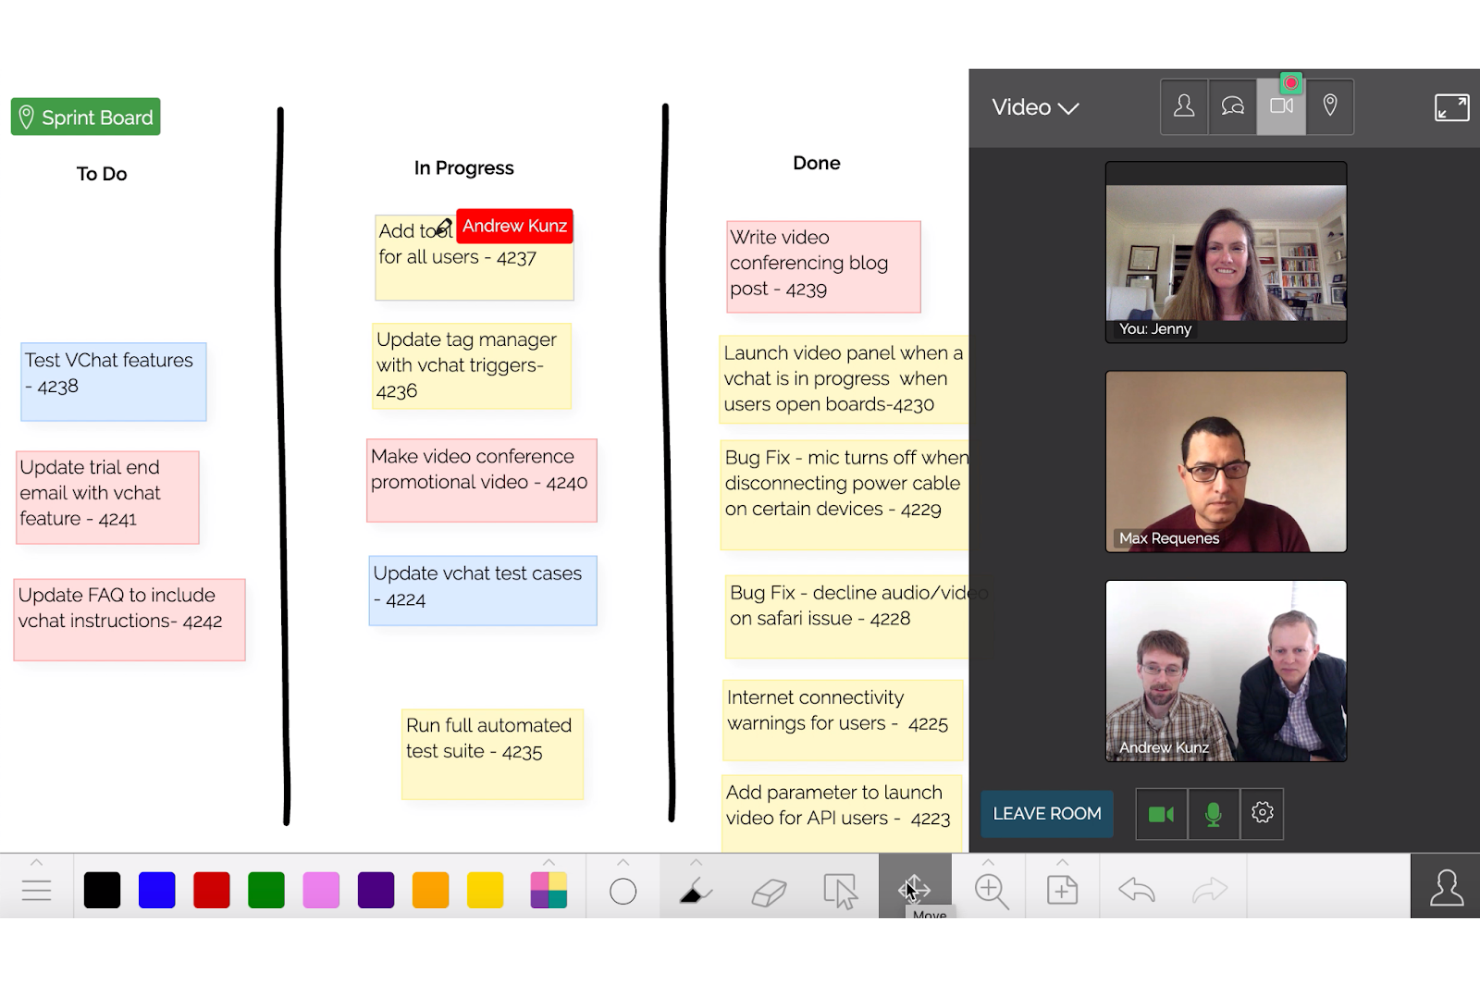Select the blue color swatch
1480x987 pixels.
pyautogui.click(x=157, y=890)
